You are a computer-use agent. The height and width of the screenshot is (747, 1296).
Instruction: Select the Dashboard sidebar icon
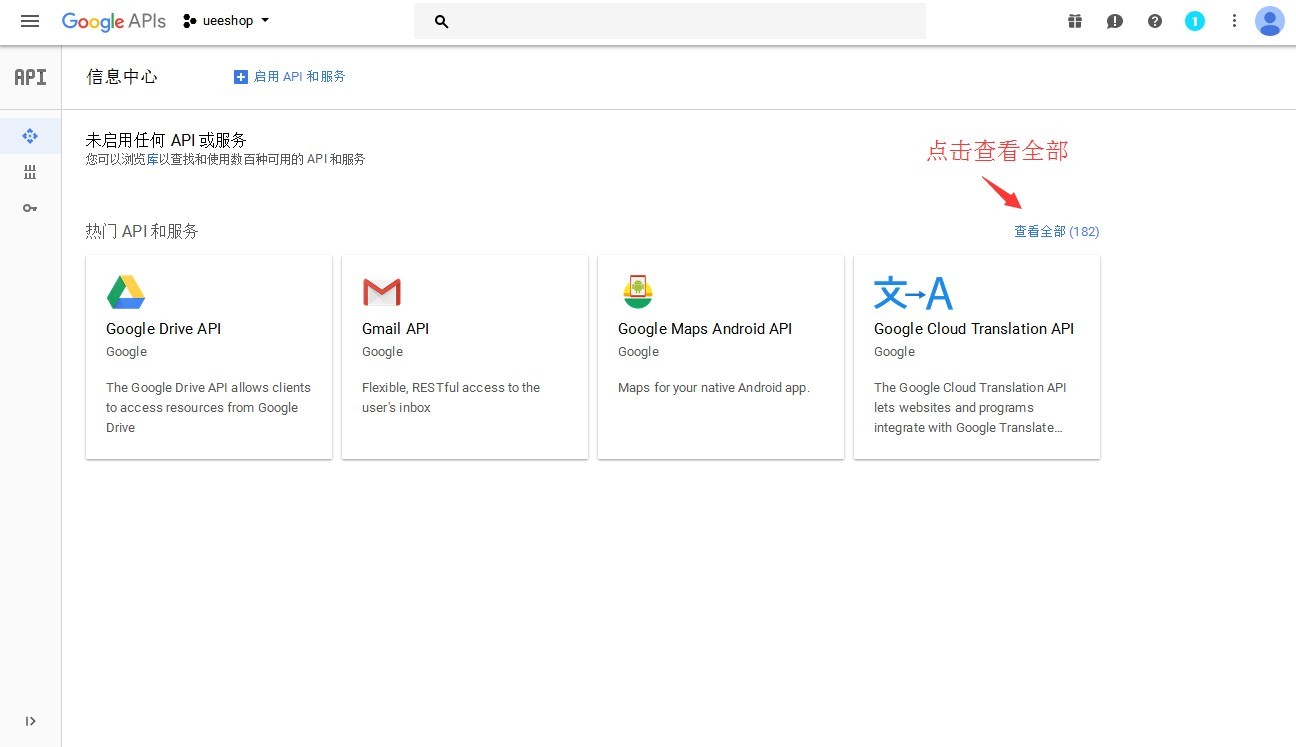click(x=30, y=136)
